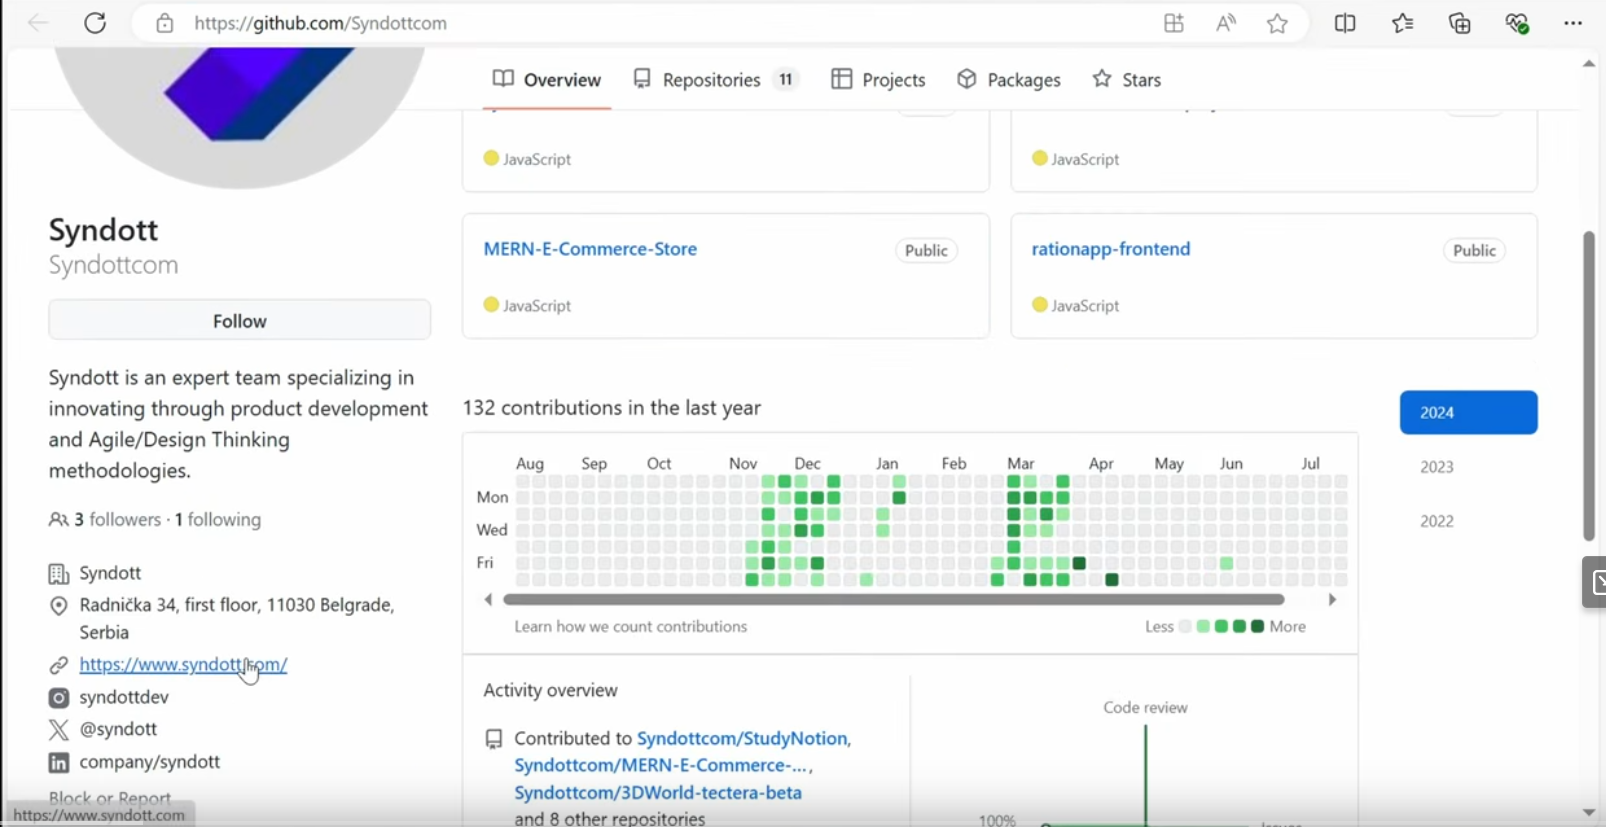Open Syndottcom/MERN-E-Commerce-... contribution link
Screen dimensions: 1606x827
(661, 766)
